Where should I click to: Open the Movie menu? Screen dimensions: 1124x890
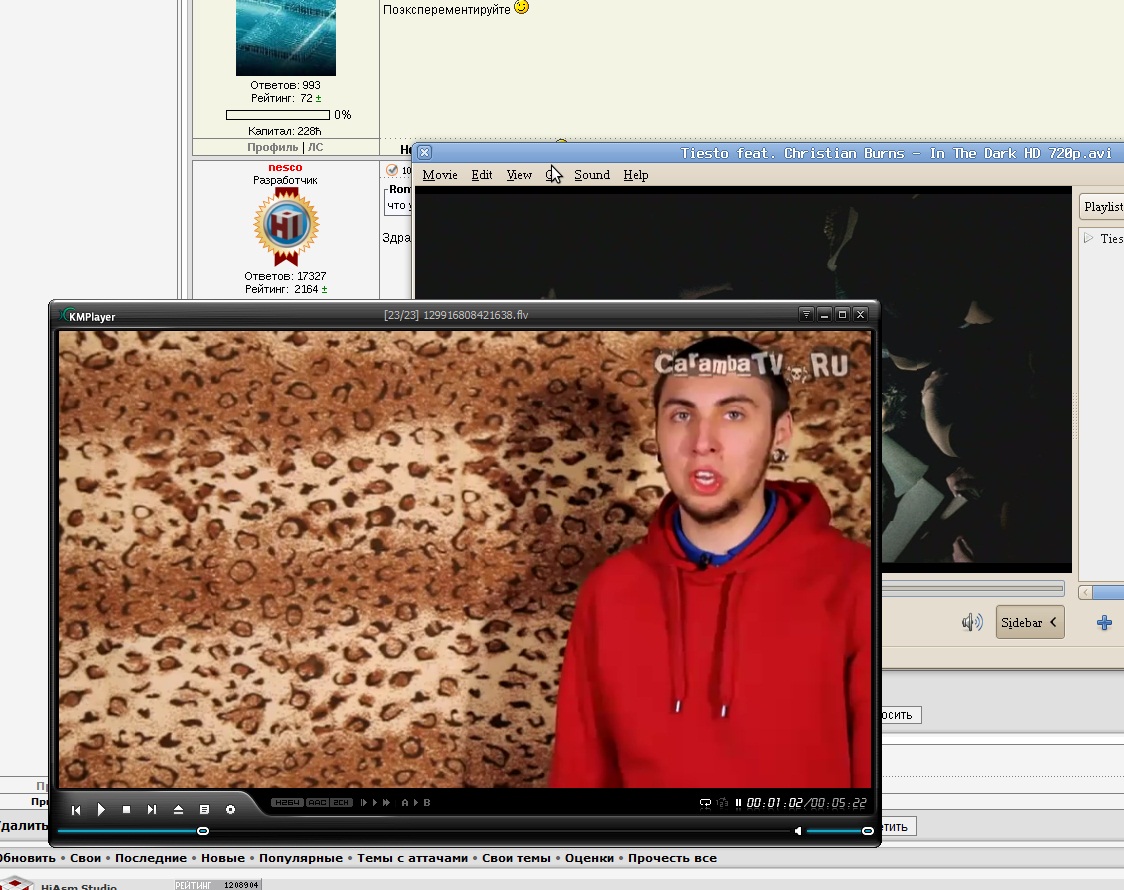tap(439, 175)
